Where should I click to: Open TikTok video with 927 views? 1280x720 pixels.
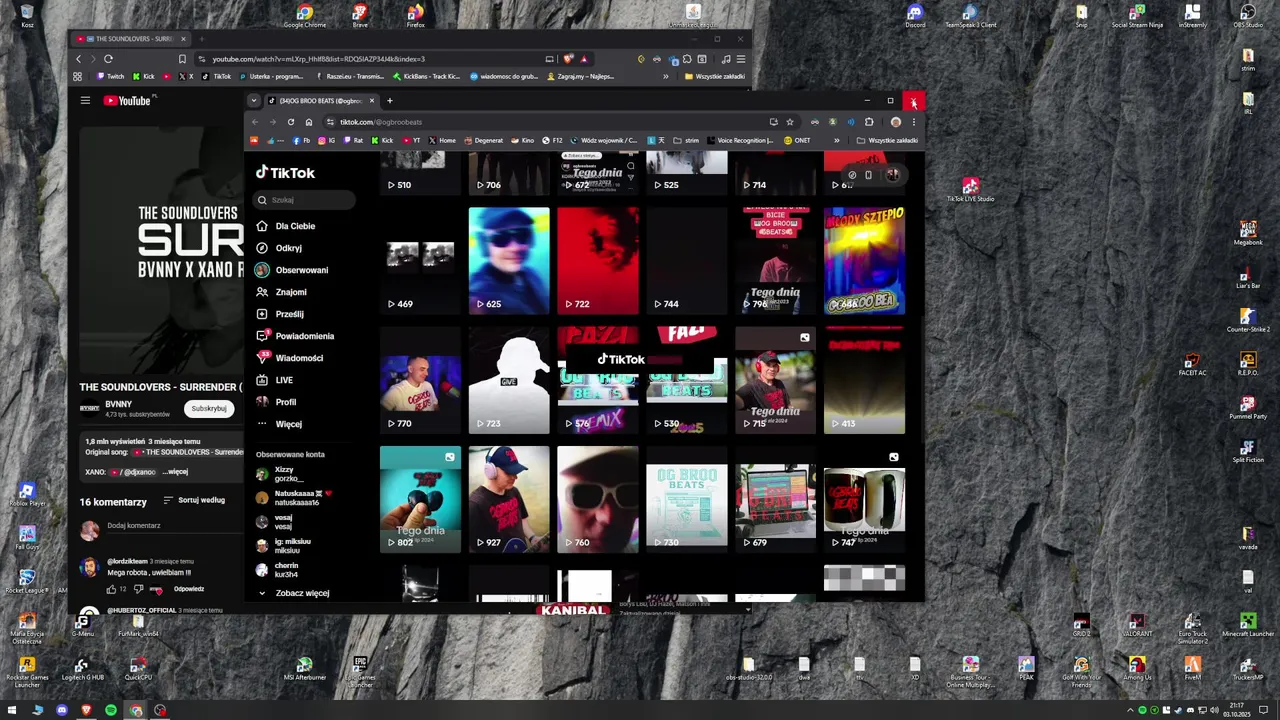pyautogui.click(x=509, y=499)
